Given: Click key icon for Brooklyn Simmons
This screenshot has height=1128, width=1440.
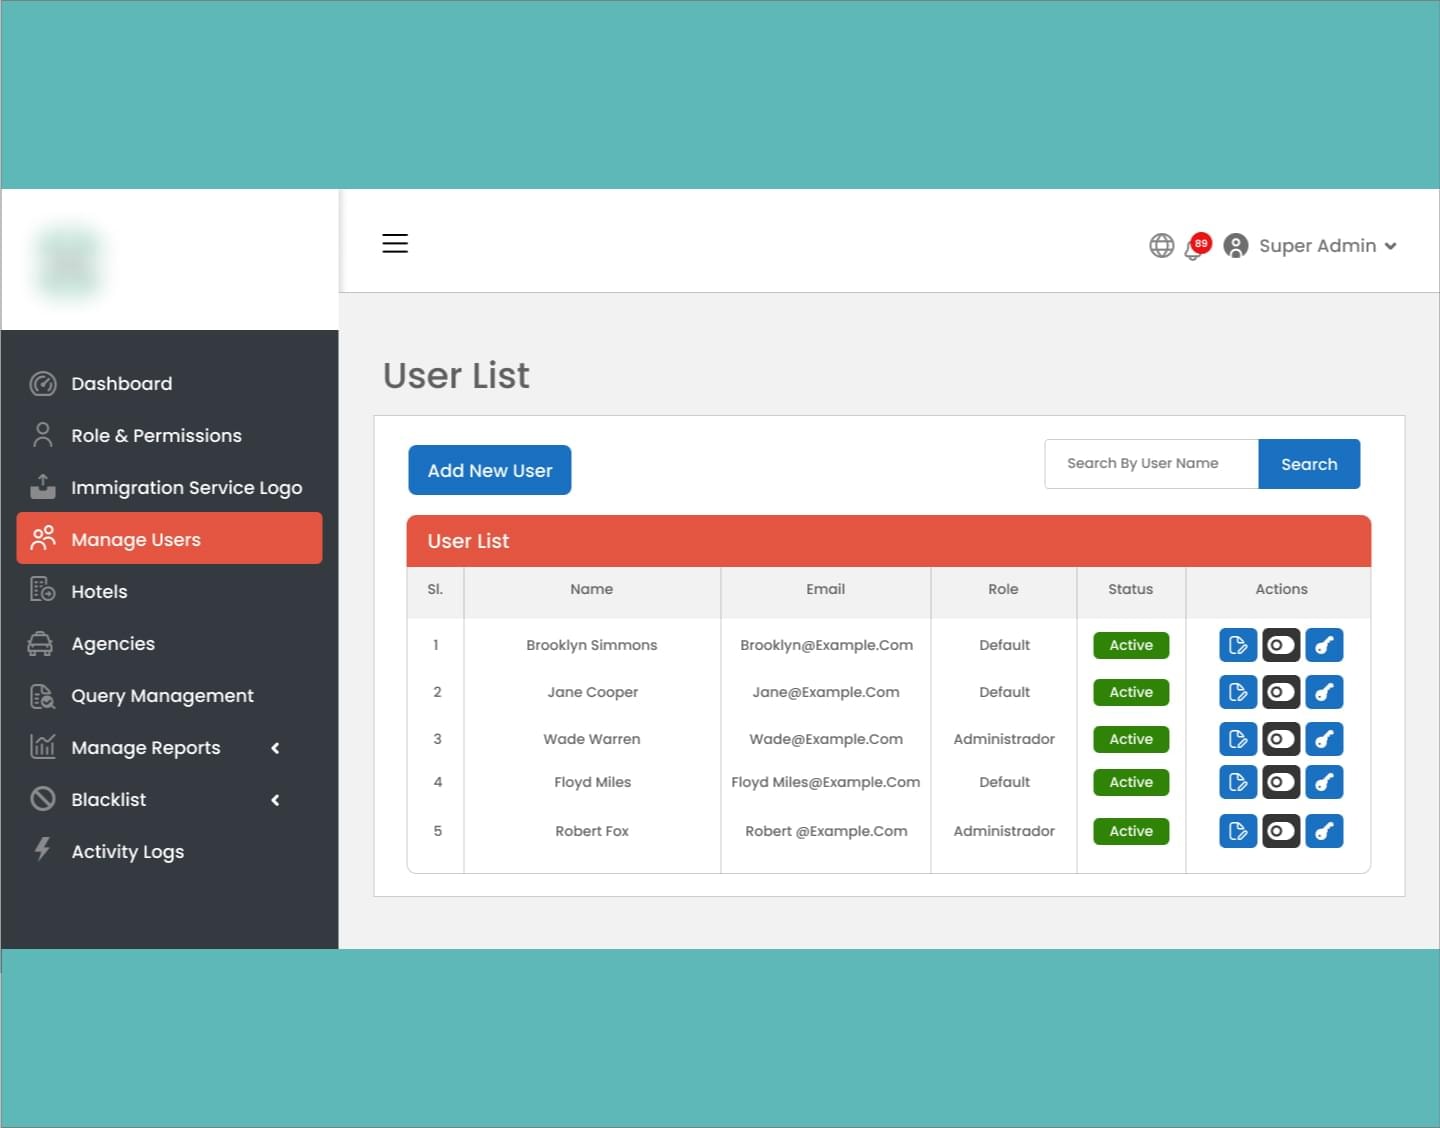Looking at the screenshot, I should [x=1324, y=645].
